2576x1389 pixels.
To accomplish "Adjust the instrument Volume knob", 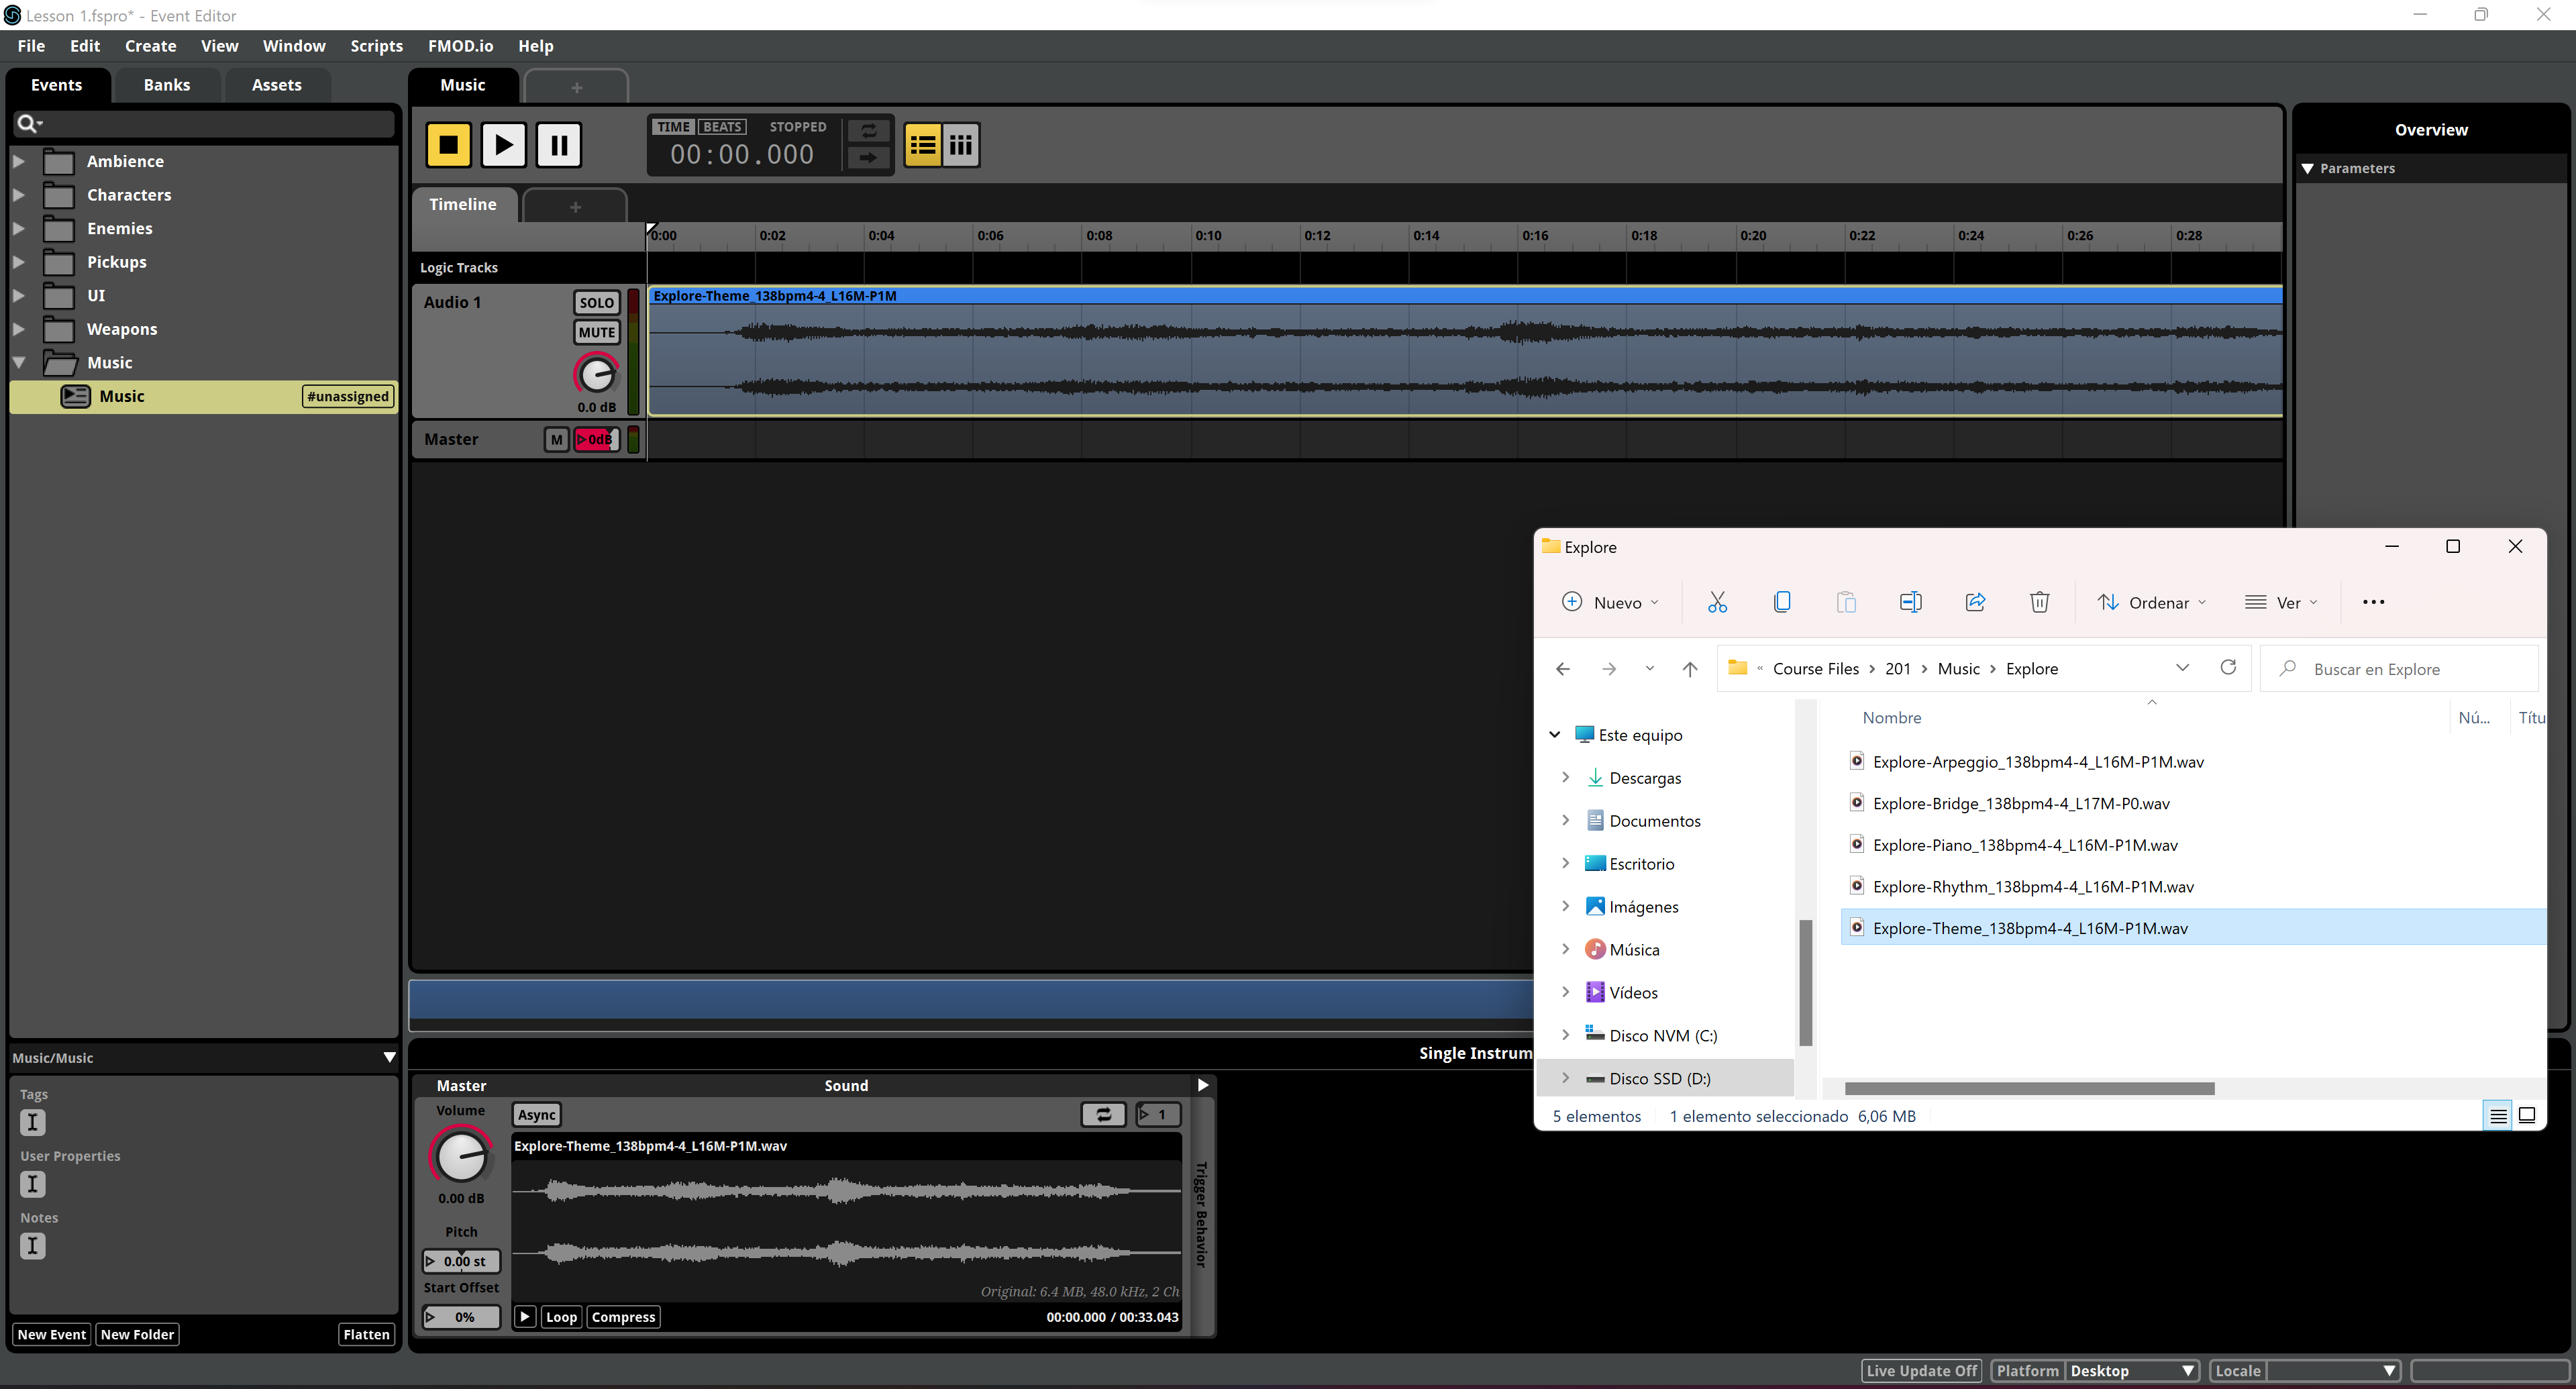I will tap(461, 1156).
